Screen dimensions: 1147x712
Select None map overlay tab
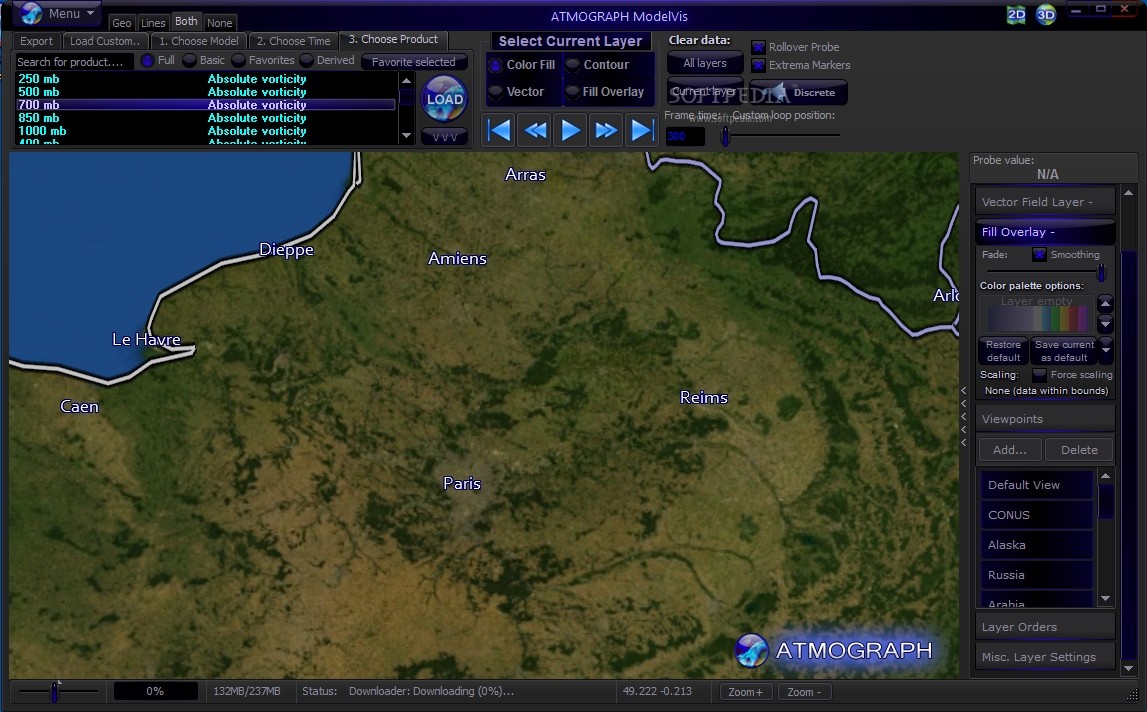tap(219, 23)
